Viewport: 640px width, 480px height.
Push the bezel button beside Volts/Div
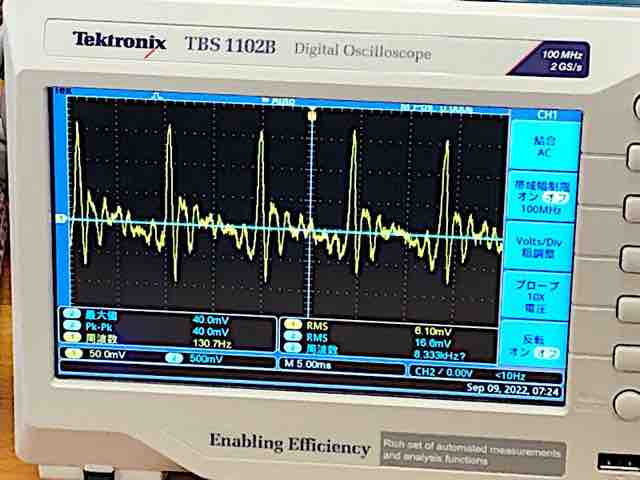point(631,259)
